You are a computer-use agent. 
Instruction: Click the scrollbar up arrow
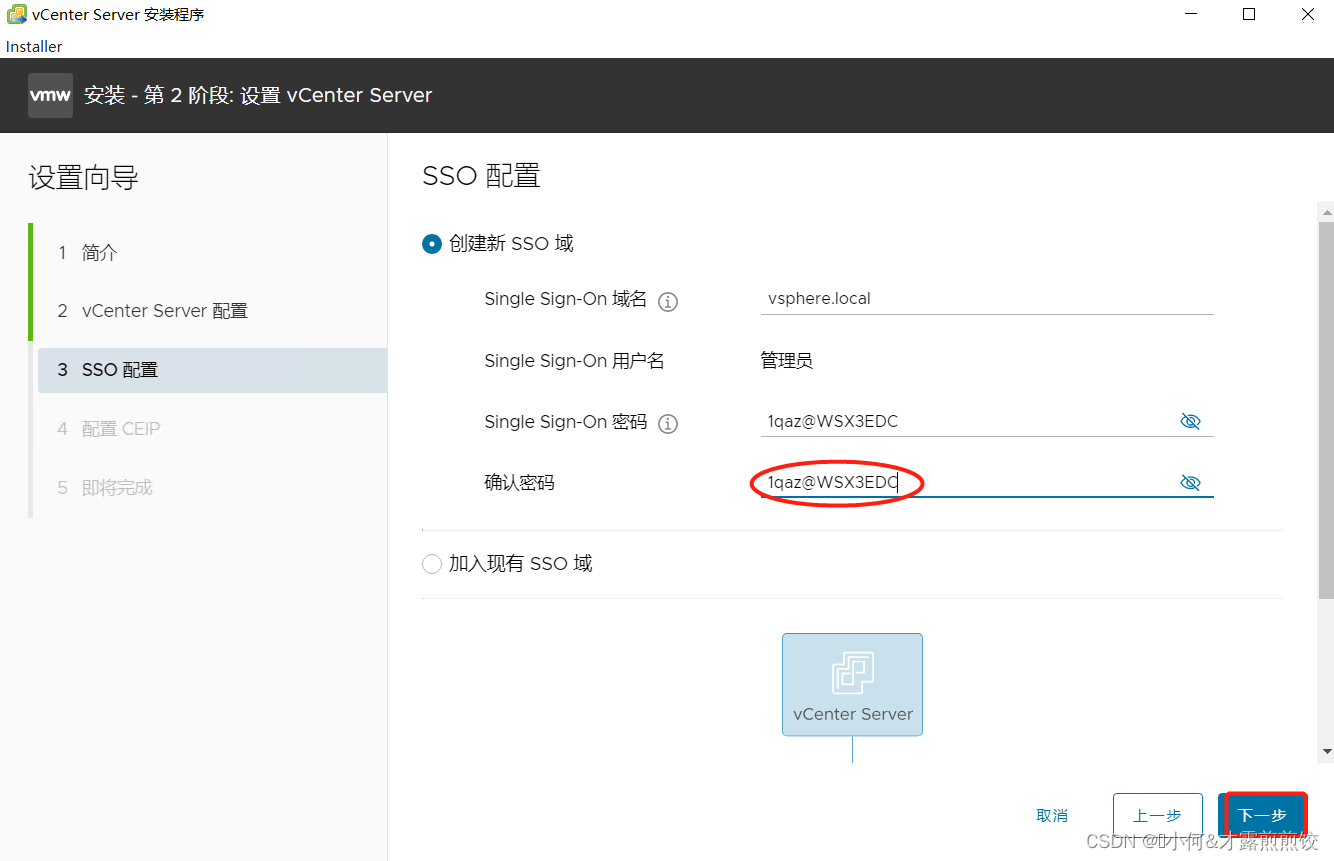1327,212
